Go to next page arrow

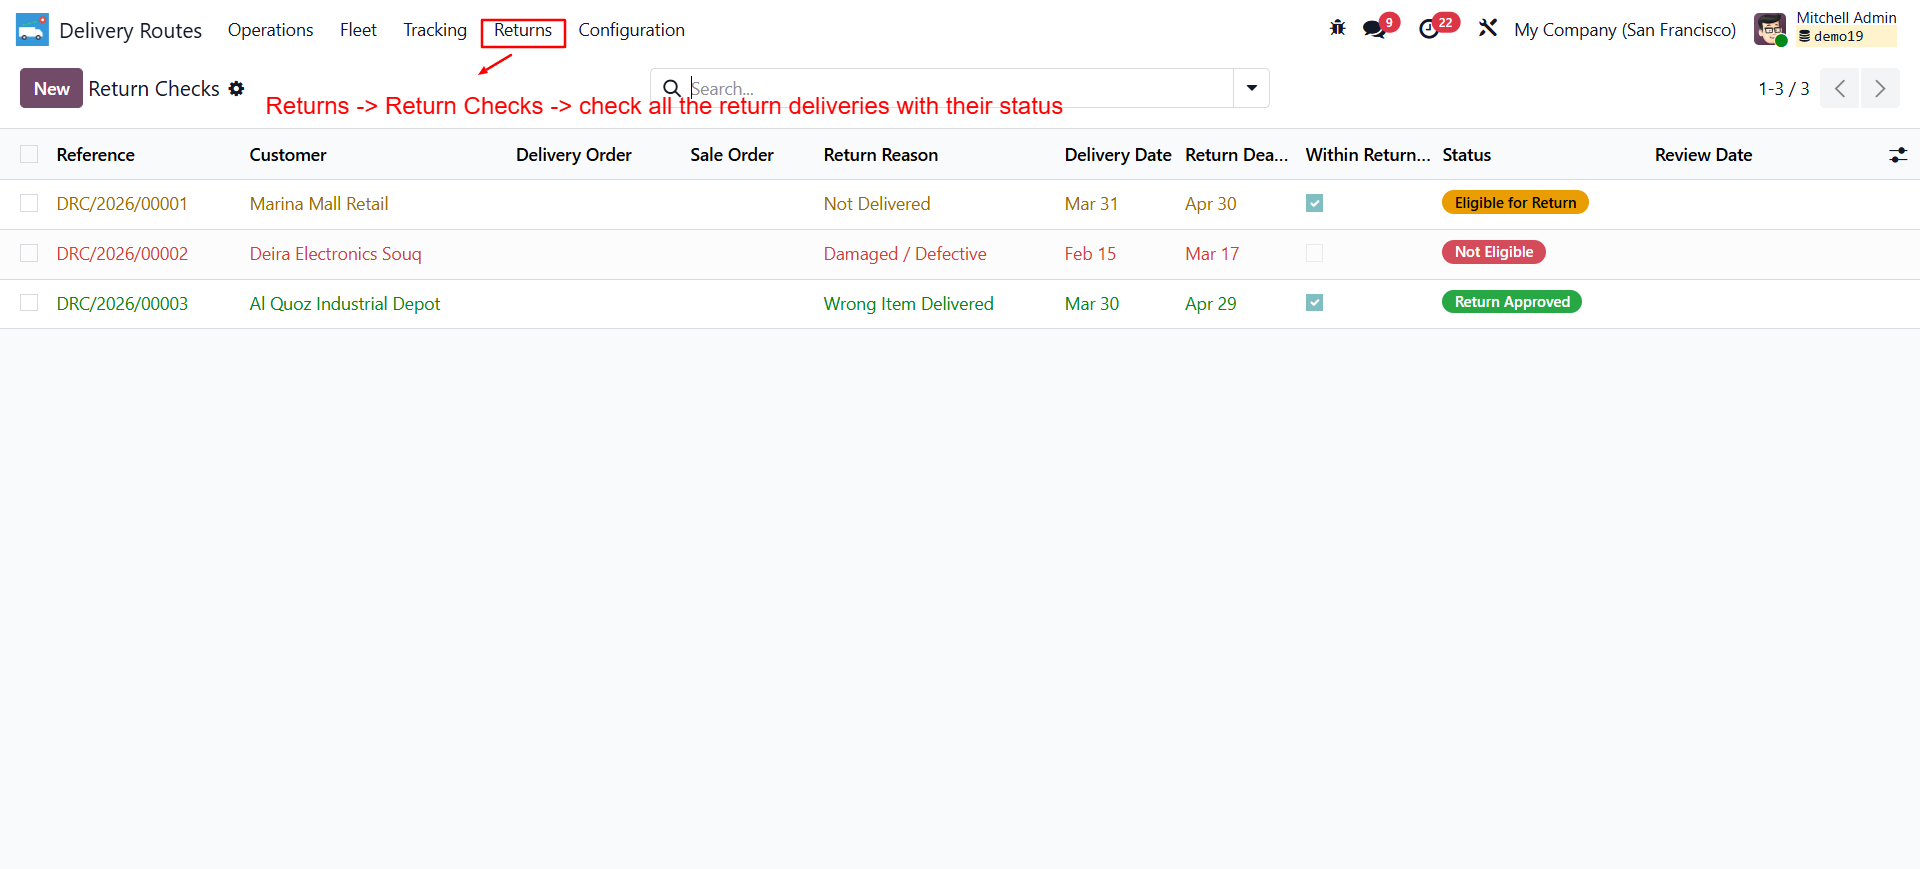click(1880, 88)
